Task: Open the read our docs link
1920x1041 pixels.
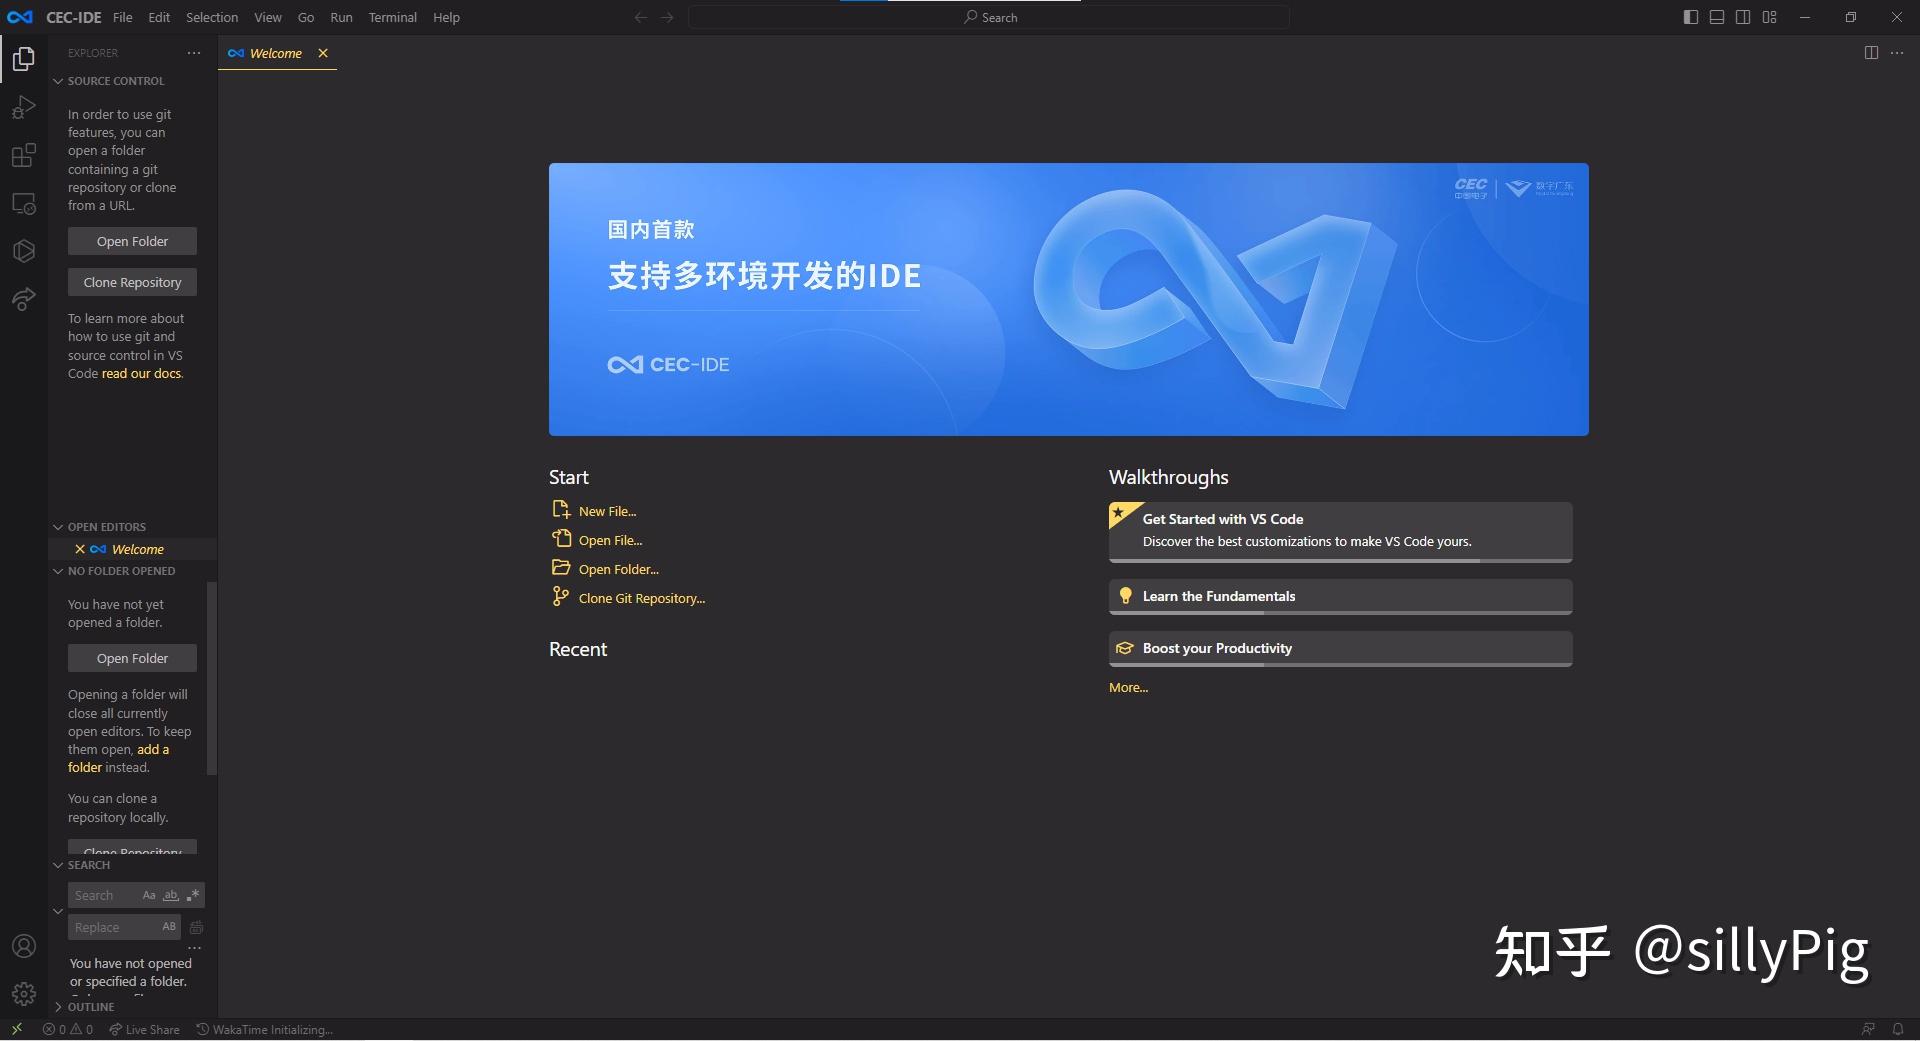Action: coord(140,373)
